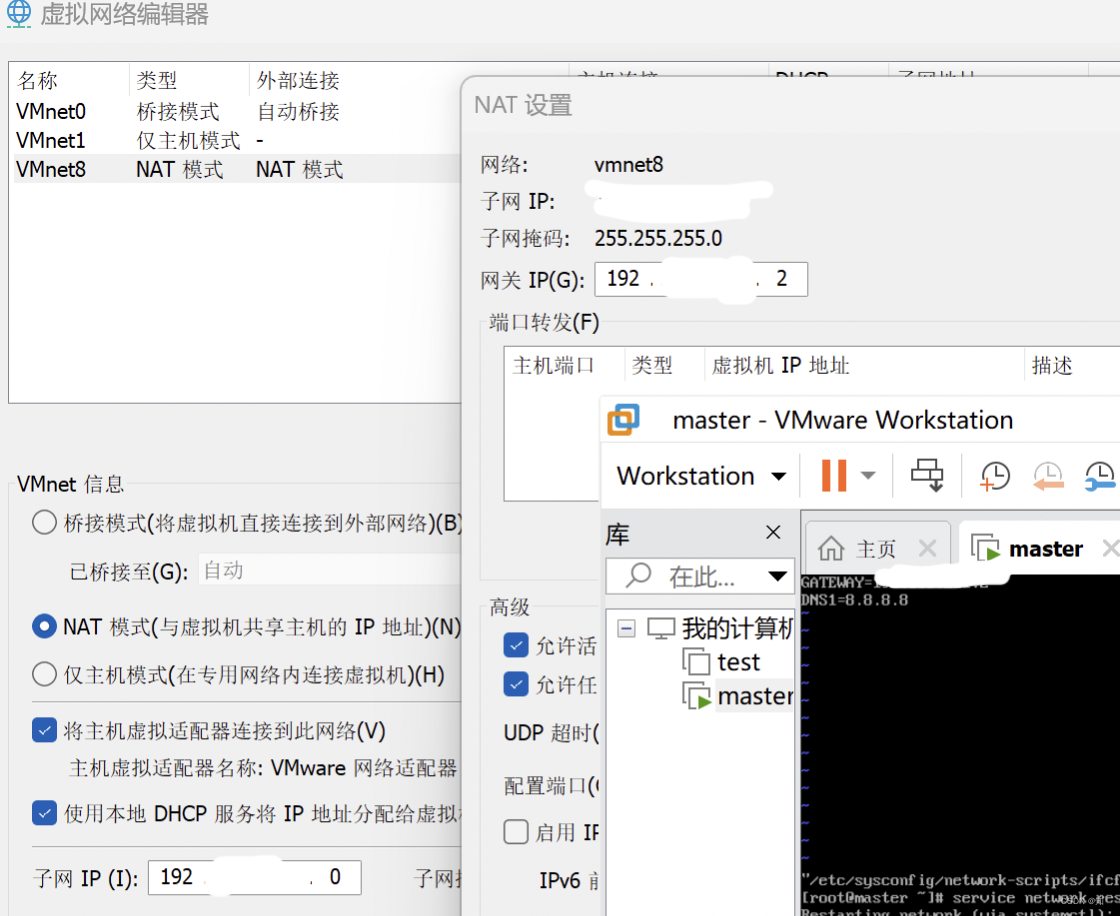Click the virtual network editor globe icon
This screenshot has height=916, width=1120.
coord(19,15)
